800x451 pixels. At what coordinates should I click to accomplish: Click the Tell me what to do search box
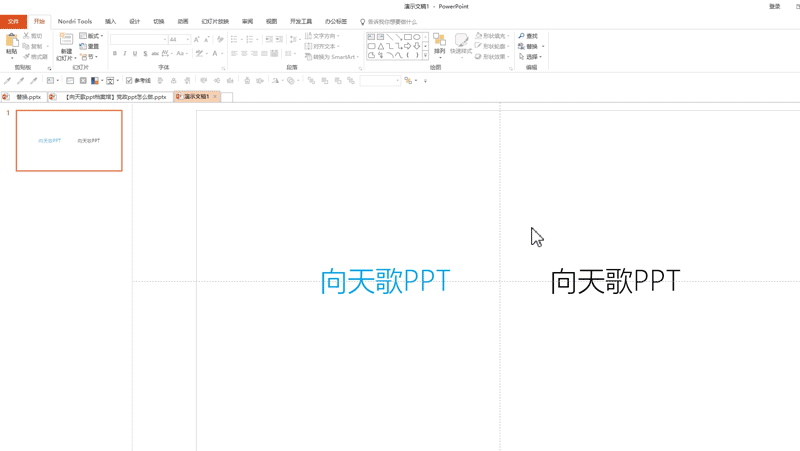pos(389,22)
